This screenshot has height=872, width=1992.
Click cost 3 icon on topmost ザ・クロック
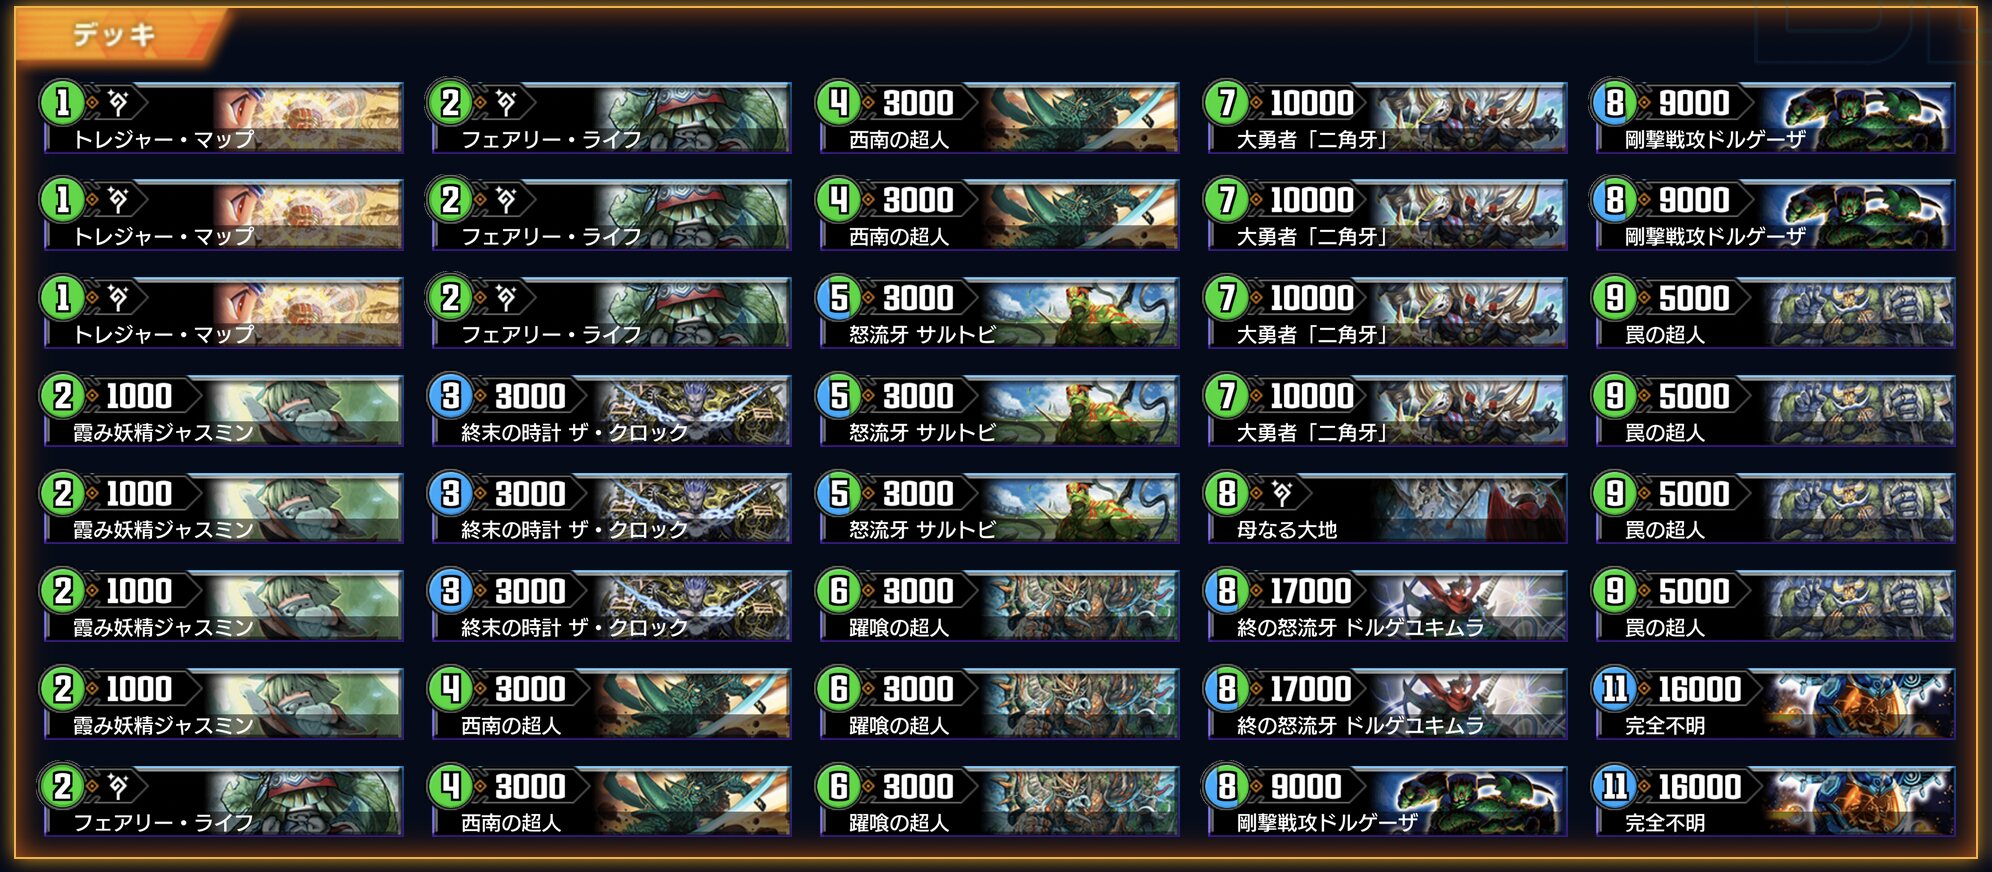(x=451, y=395)
